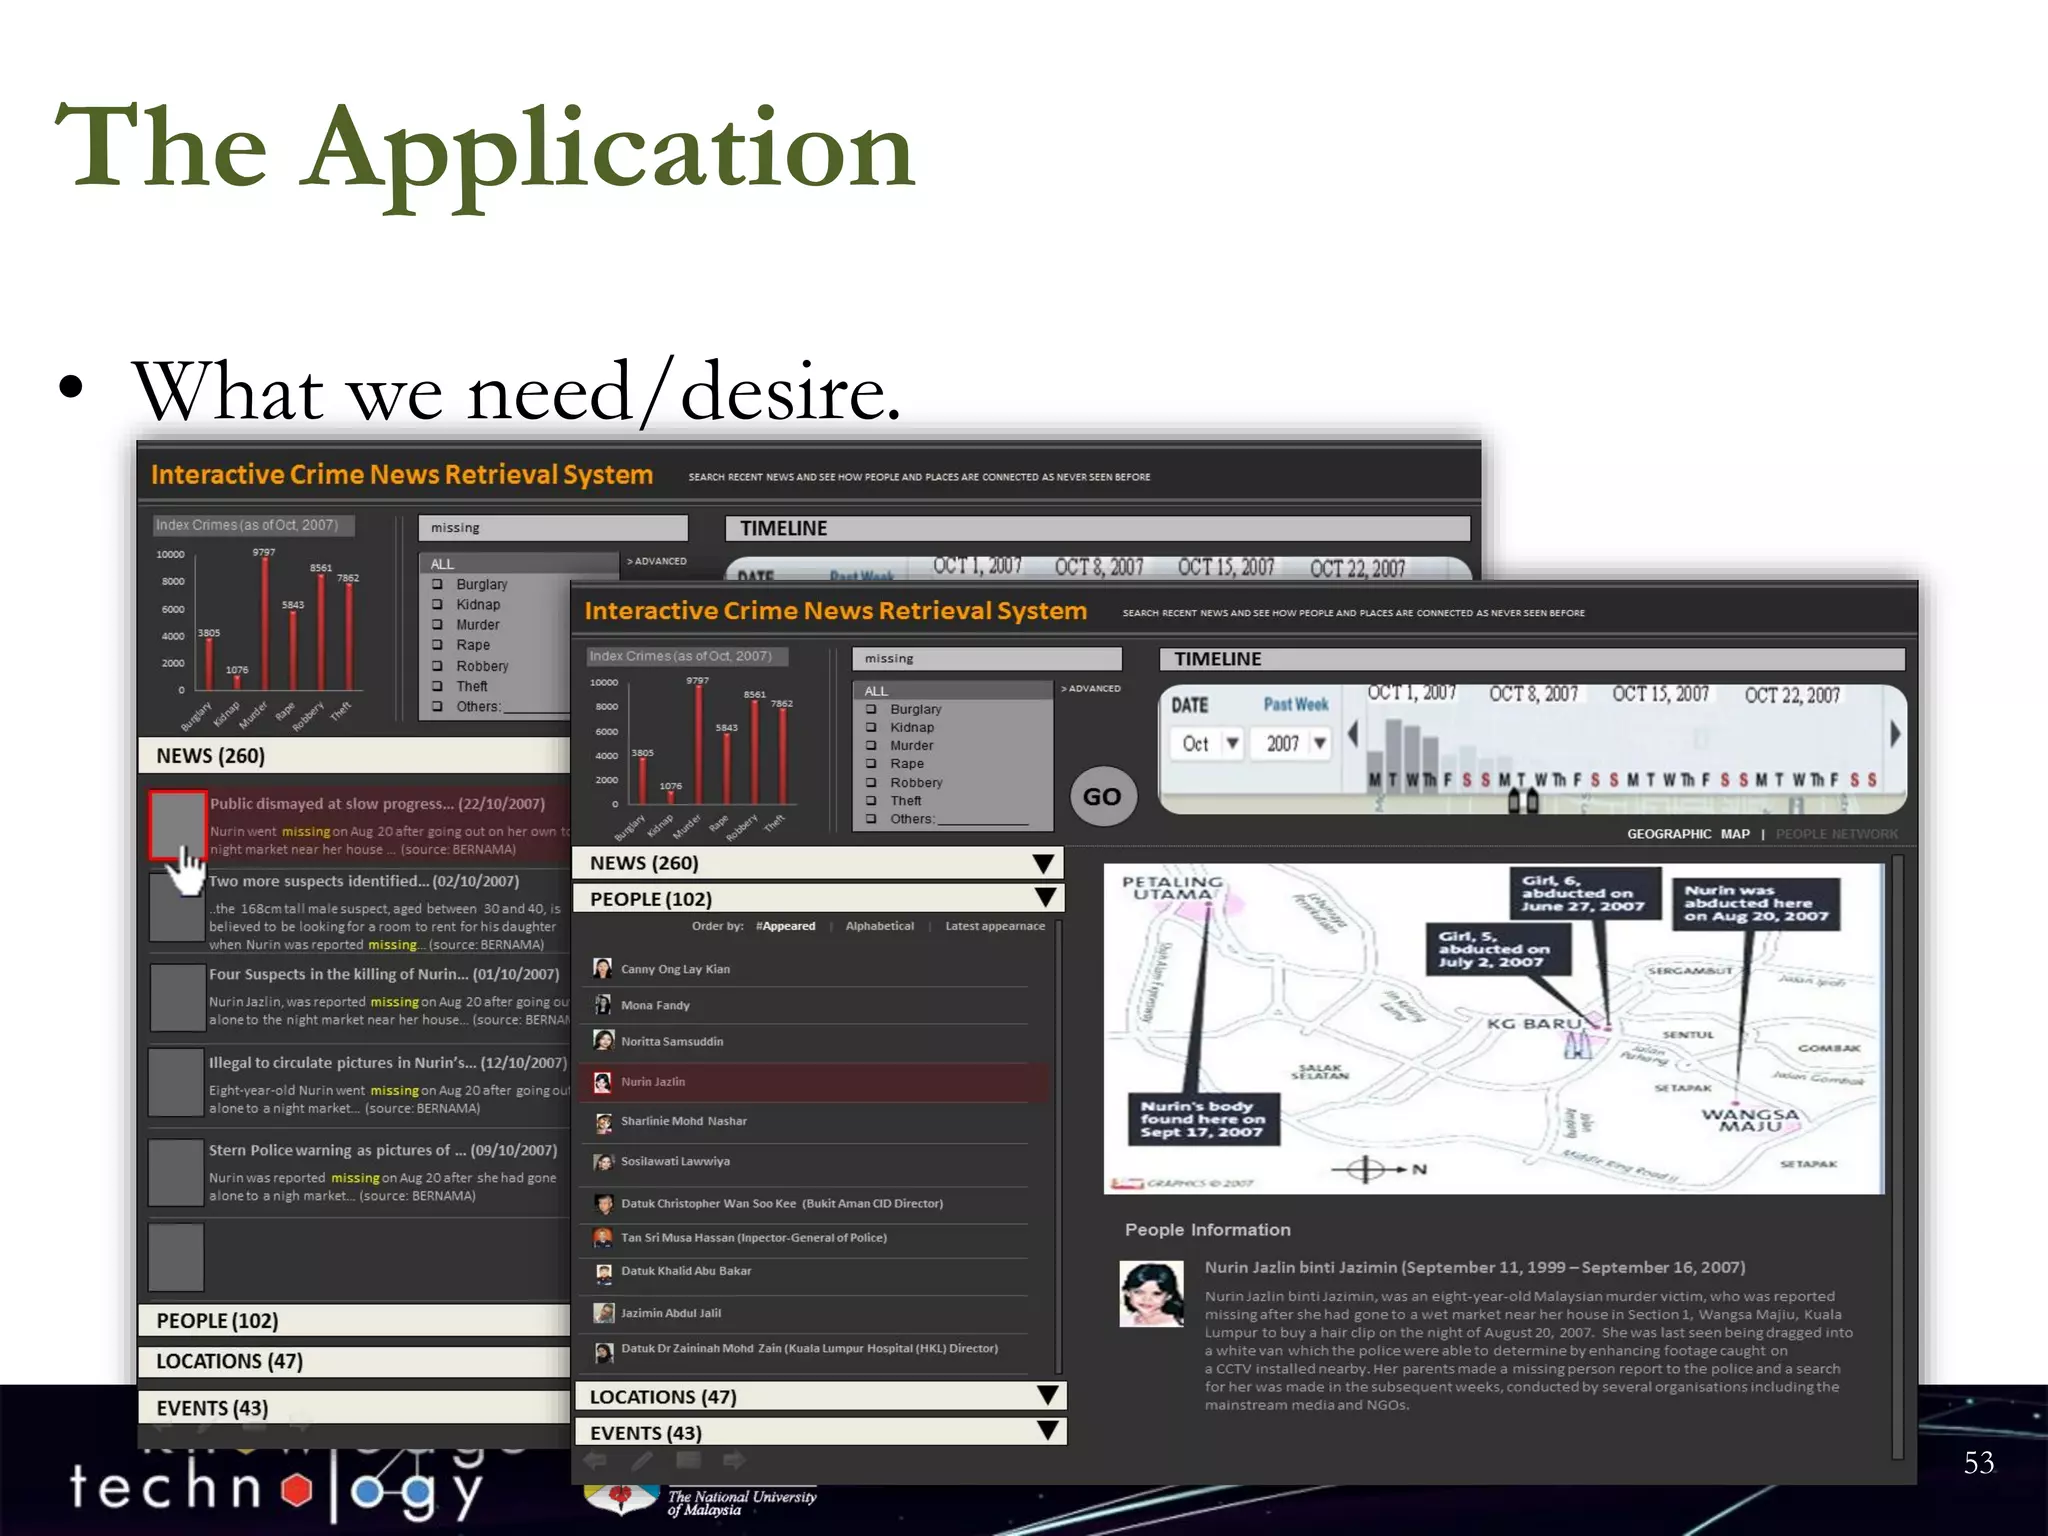Screen dimensions: 2048x1536
Task: Switch to the GEOGRAPHIC MAP view
Action: point(1688,834)
